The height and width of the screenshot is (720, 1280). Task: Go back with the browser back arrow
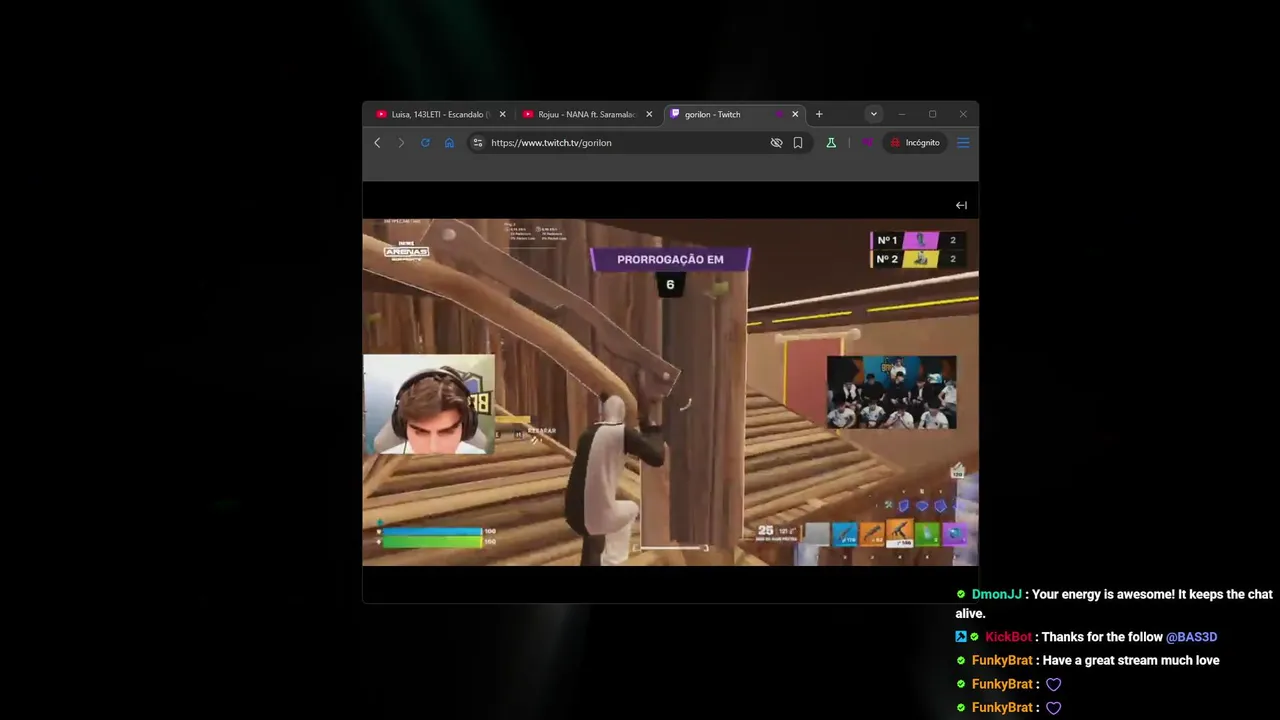click(x=377, y=143)
